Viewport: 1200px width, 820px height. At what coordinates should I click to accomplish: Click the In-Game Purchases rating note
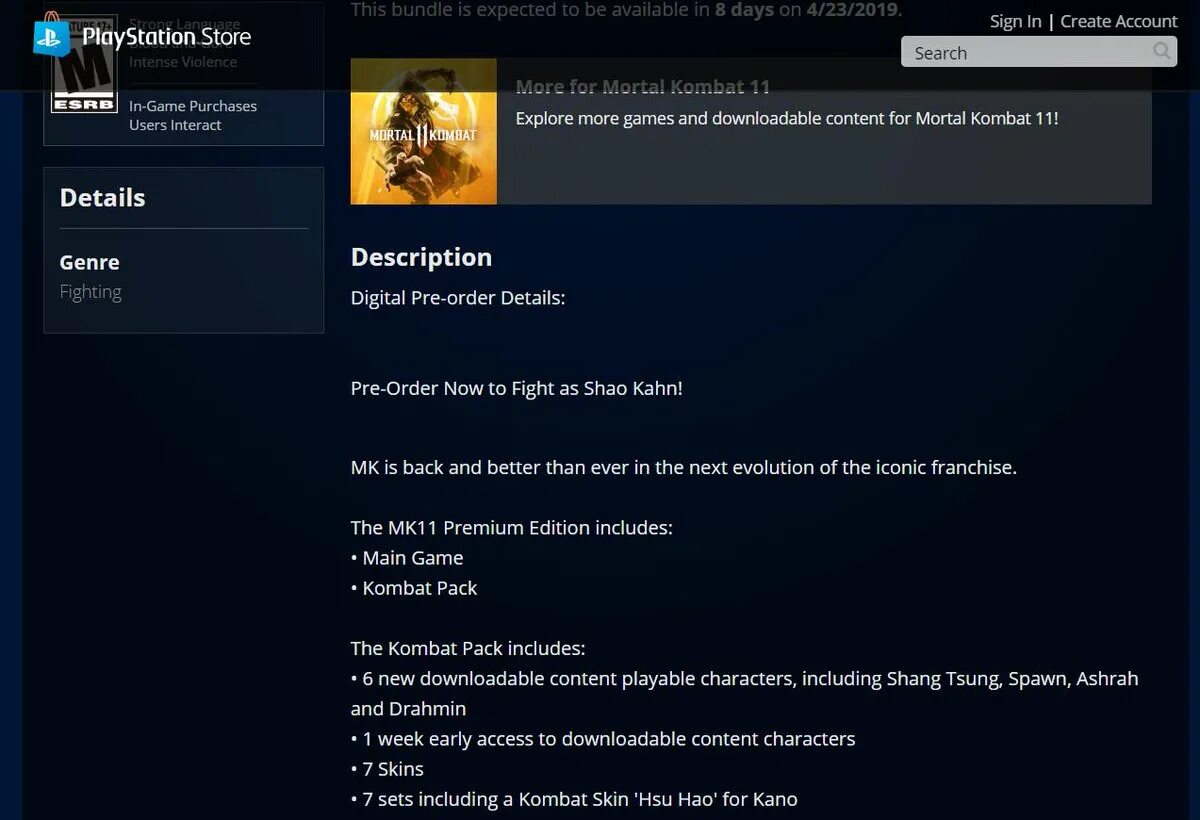click(x=193, y=106)
